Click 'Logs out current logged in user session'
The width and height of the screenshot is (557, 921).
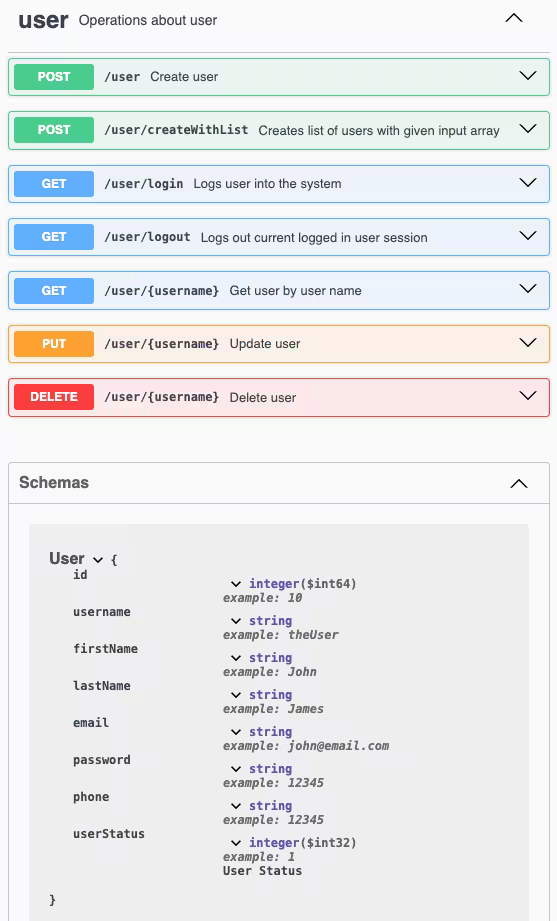[314, 238]
